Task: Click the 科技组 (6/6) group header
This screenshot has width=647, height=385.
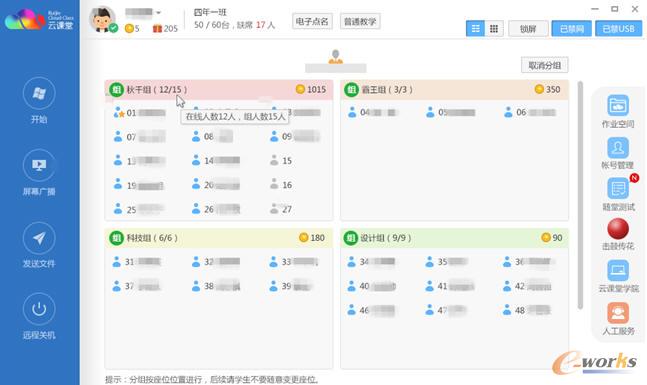Action: point(219,238)
